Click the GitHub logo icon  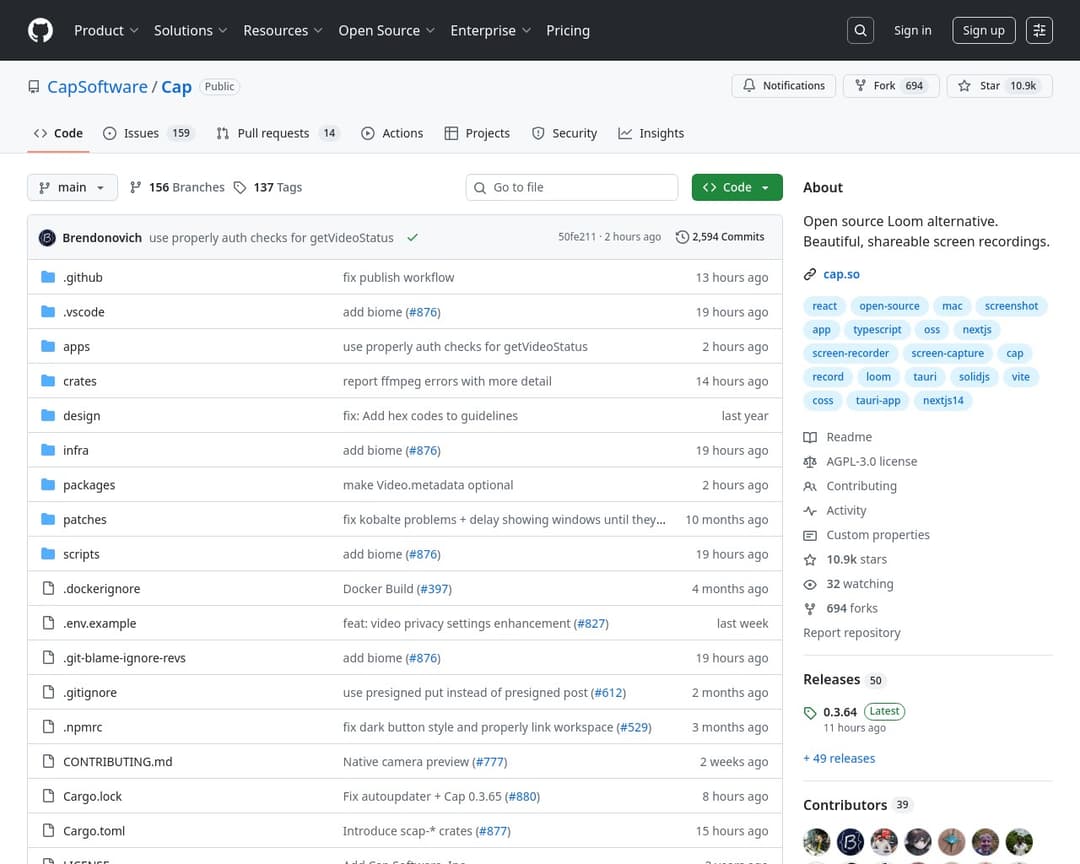40,30
